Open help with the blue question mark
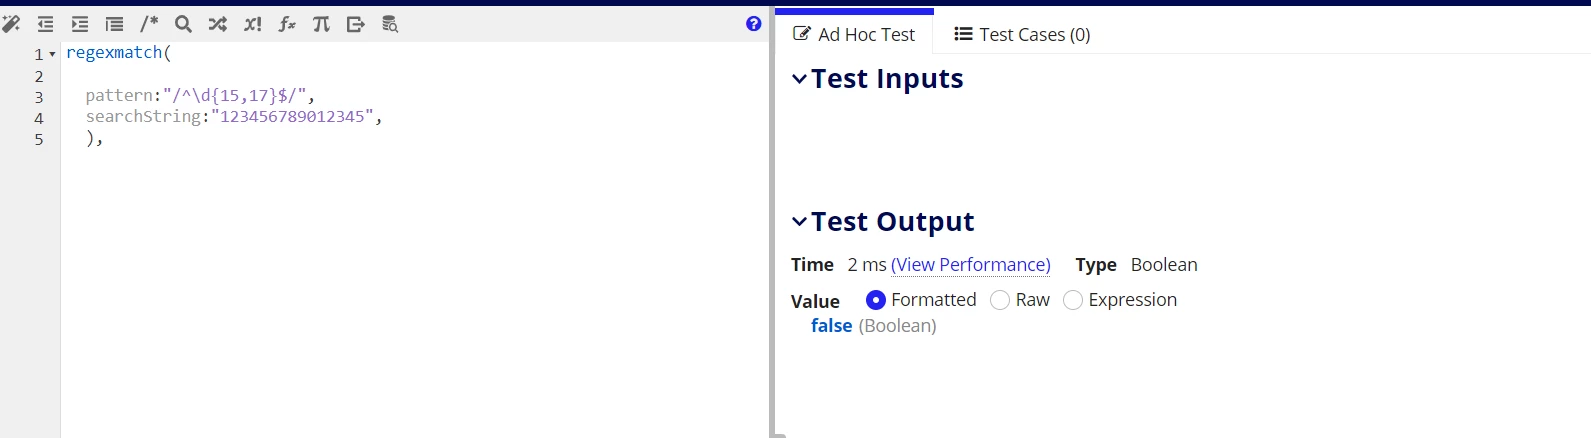 [x=754, y=24]
